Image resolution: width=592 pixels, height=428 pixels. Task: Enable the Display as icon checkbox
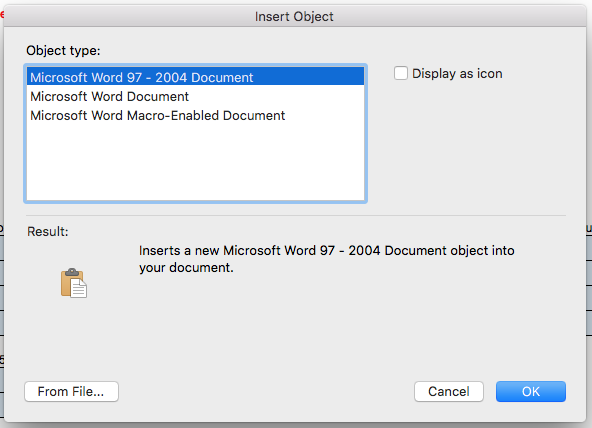[x=401, y=73]
